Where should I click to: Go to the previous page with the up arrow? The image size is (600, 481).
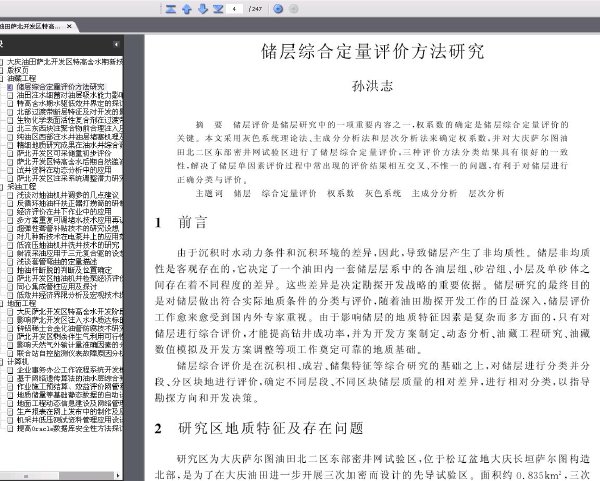click(187, 9)
